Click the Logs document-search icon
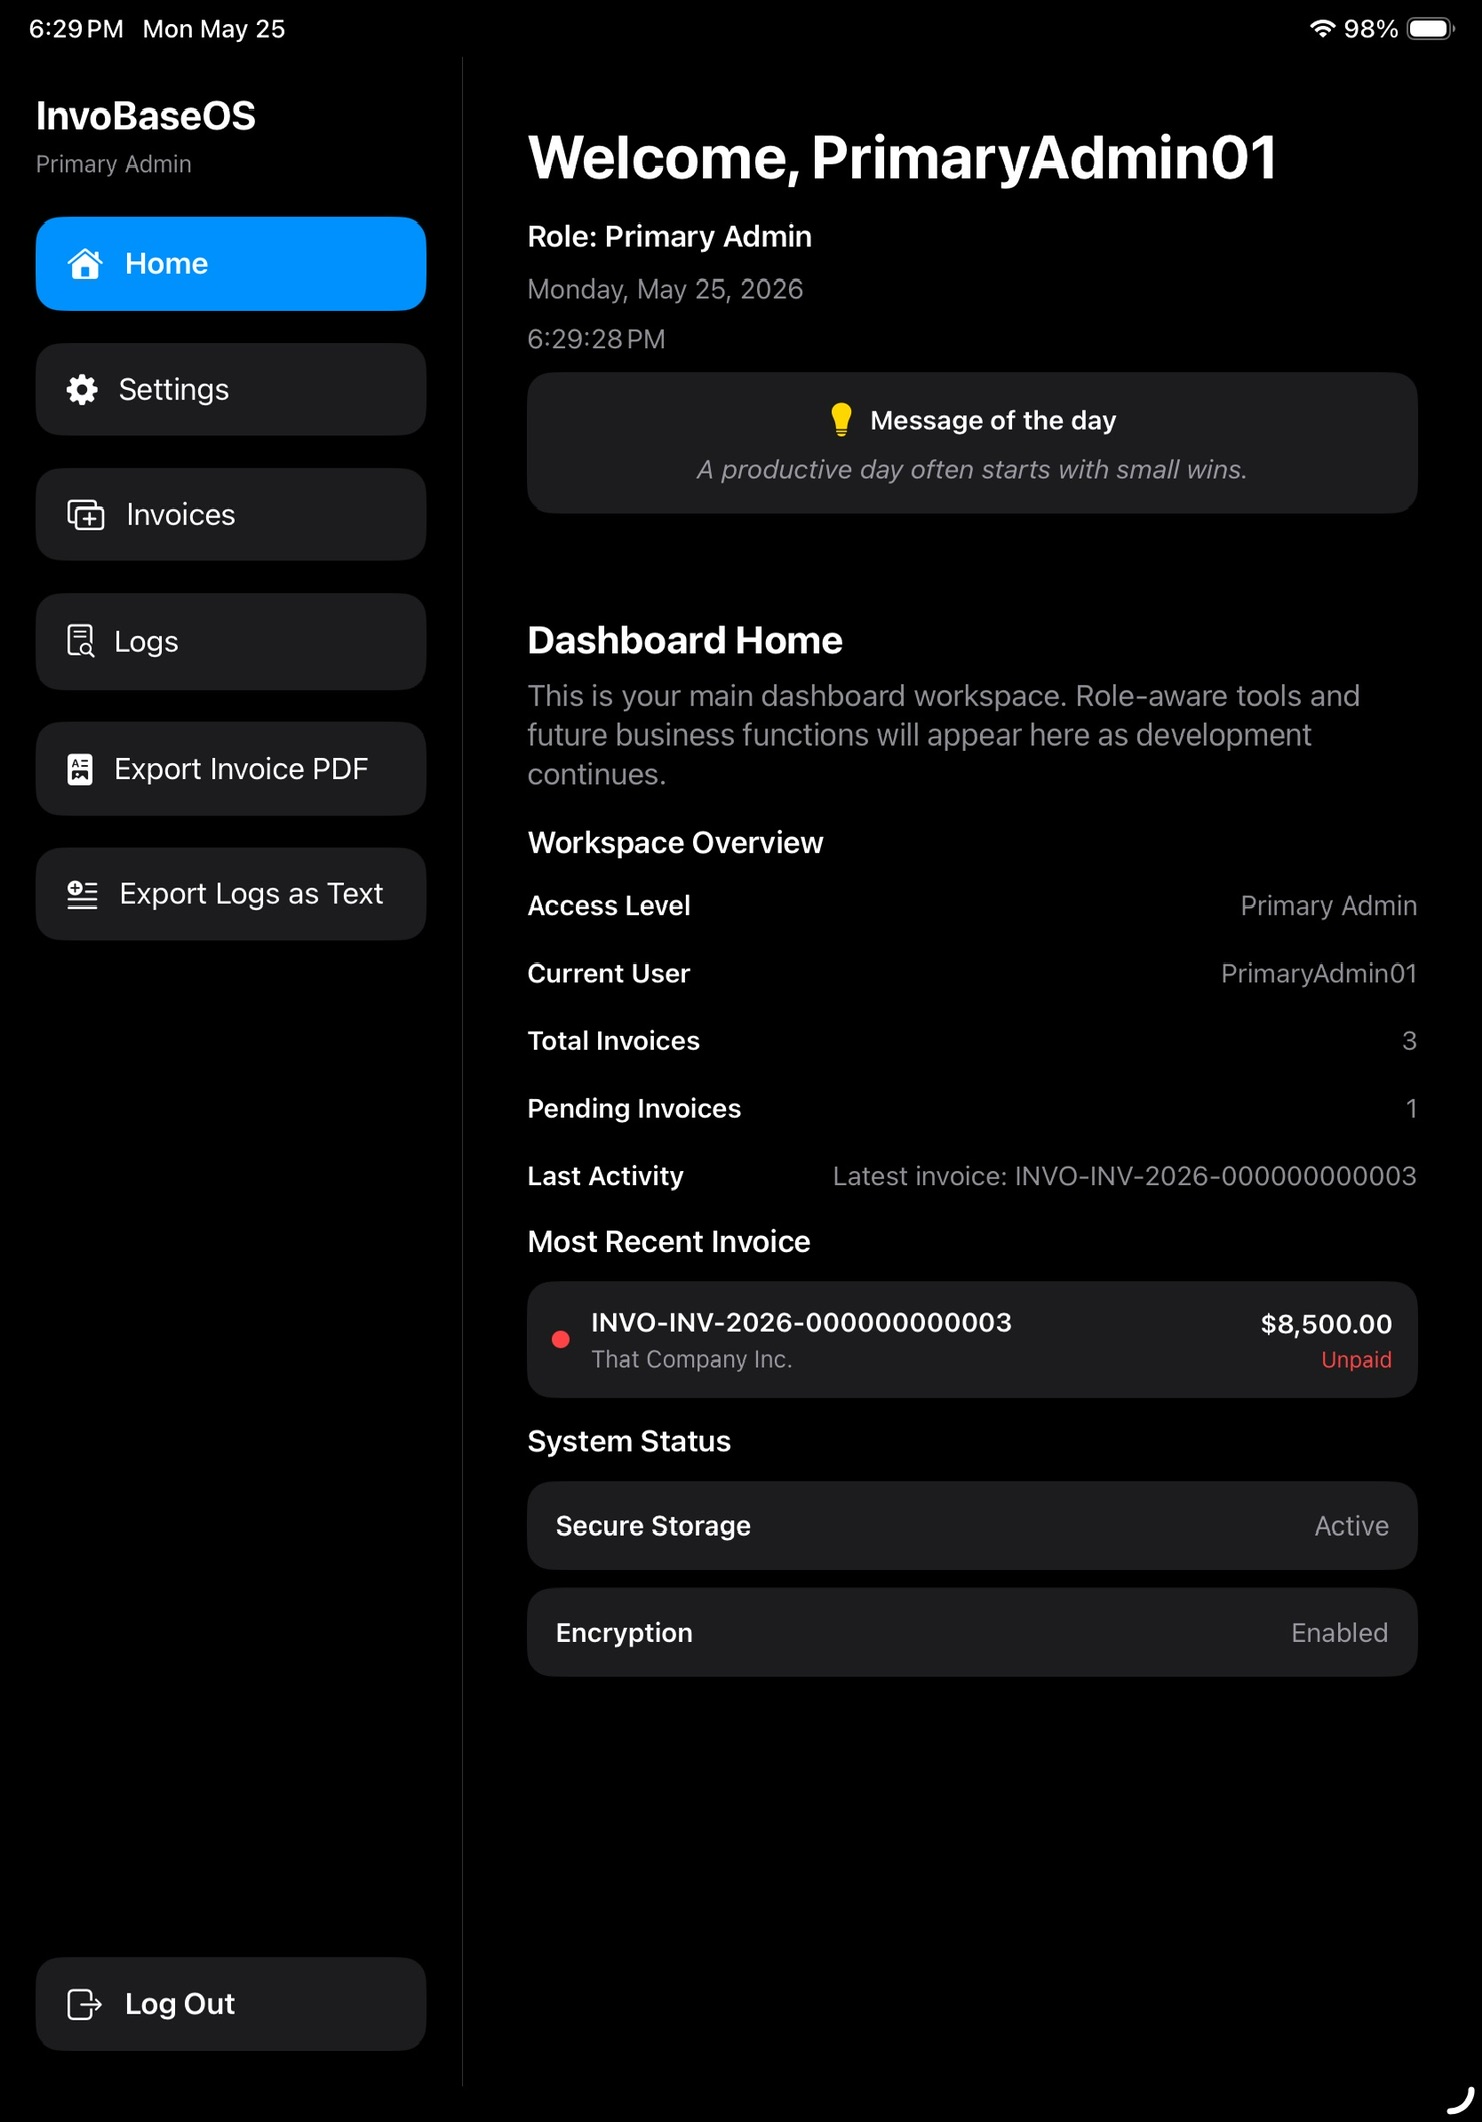 (81, 641)
